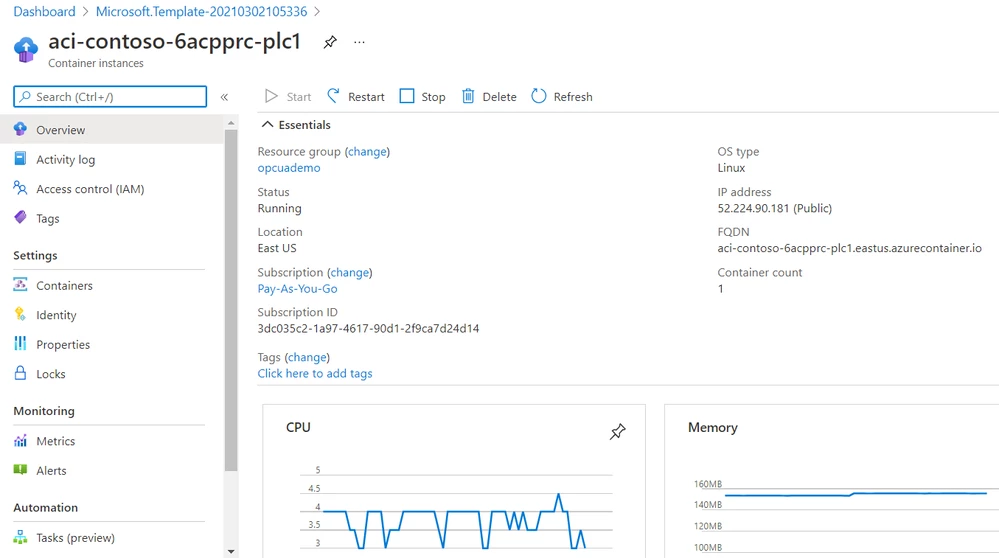Go to the Containers settings page
The width and height of the screenshot is (999, 558).
(x=64, y=285)
